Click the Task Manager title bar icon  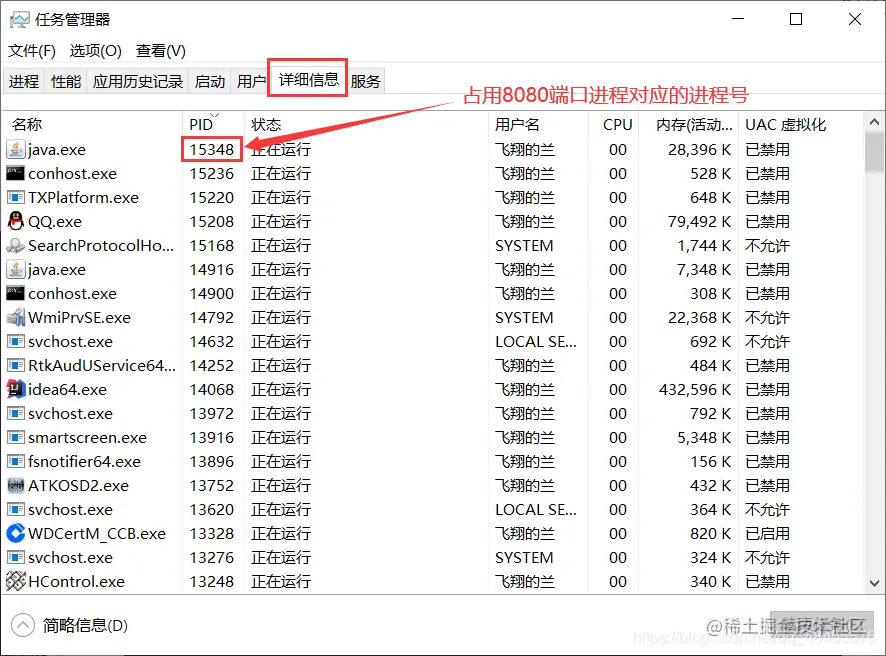pyautogui.click(x=19, y=20)
